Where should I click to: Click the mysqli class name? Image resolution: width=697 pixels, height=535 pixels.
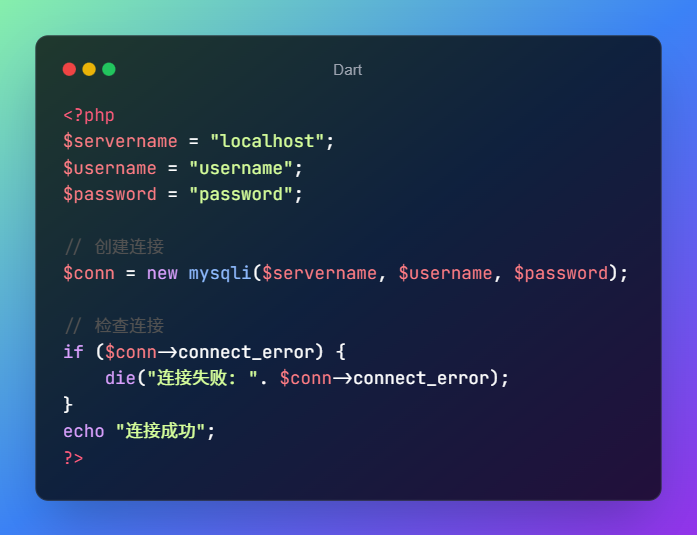220,273
